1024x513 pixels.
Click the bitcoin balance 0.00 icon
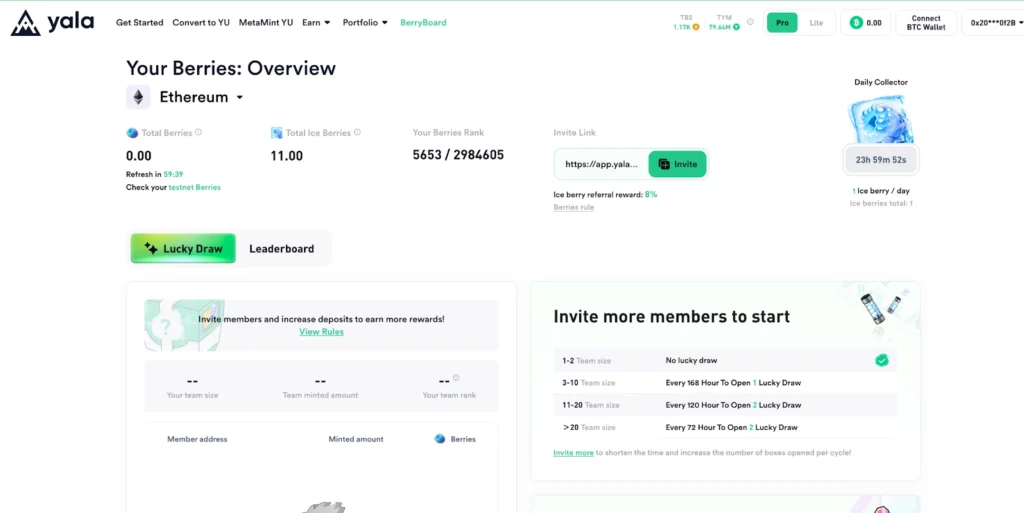(x=856, y=23)
